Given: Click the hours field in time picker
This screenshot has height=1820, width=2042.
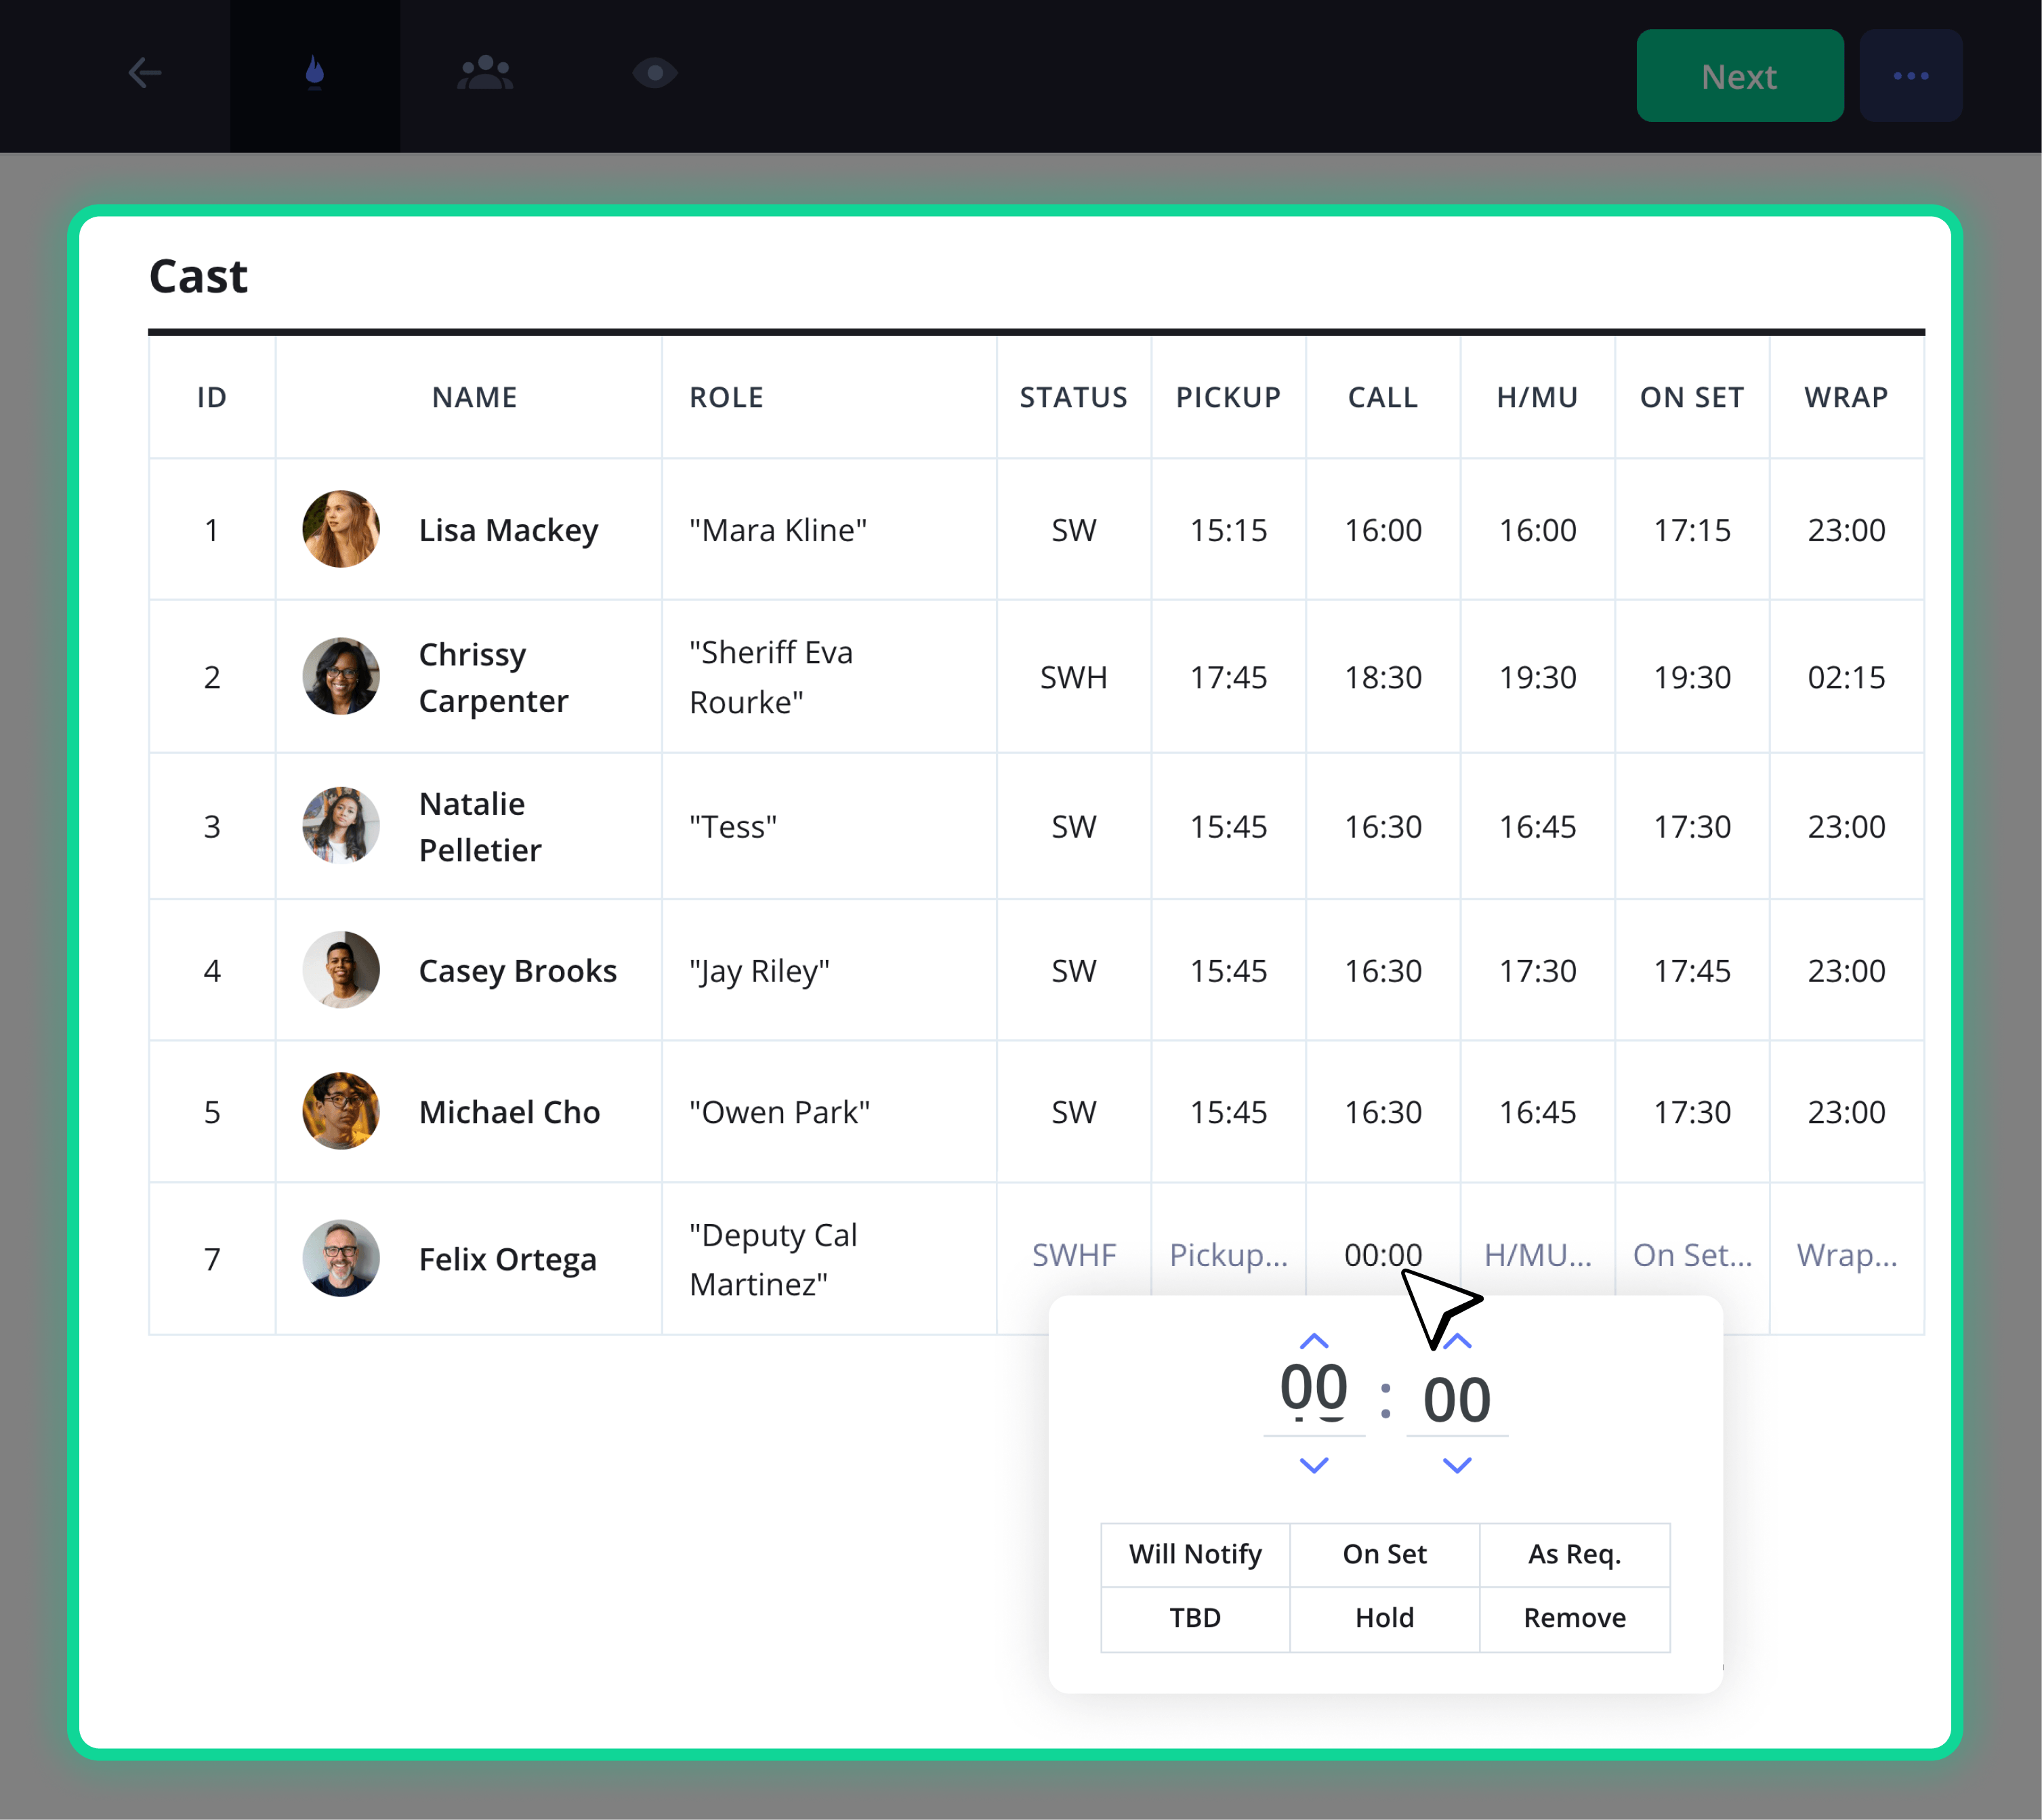Looking at the screenshot, I should [1314, 1397].
